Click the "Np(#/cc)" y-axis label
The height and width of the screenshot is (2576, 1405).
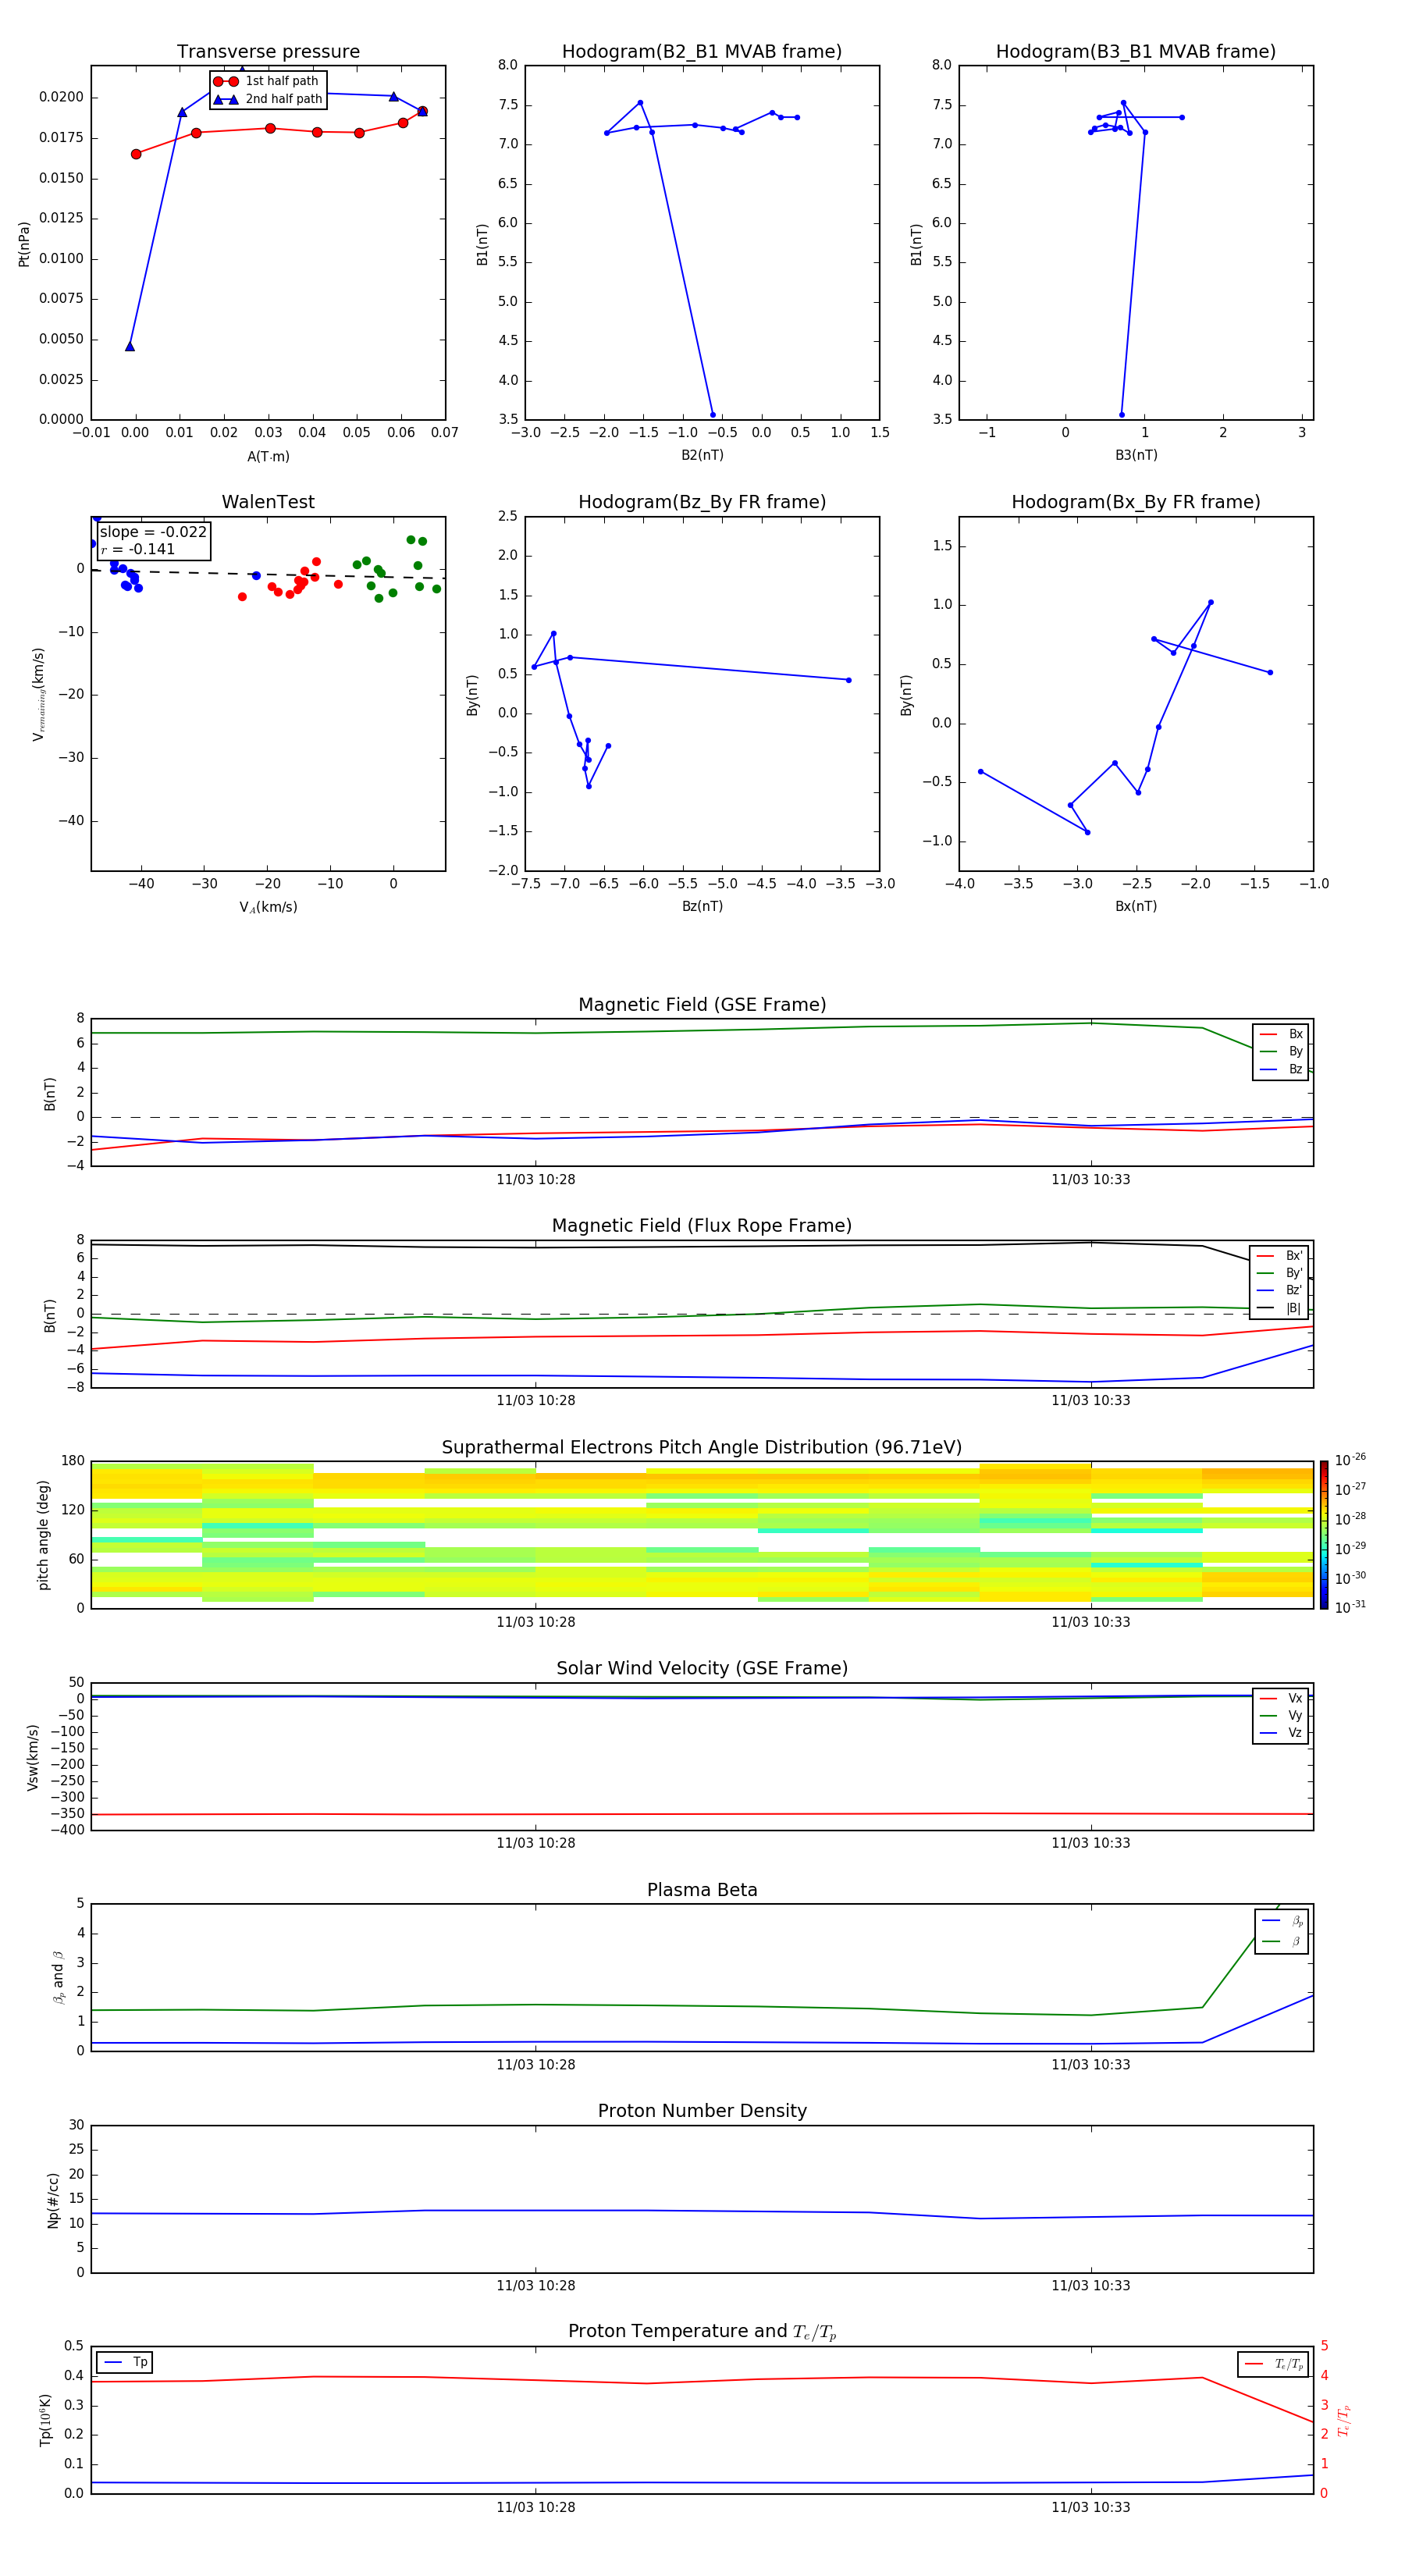[x=53, y=2199]
